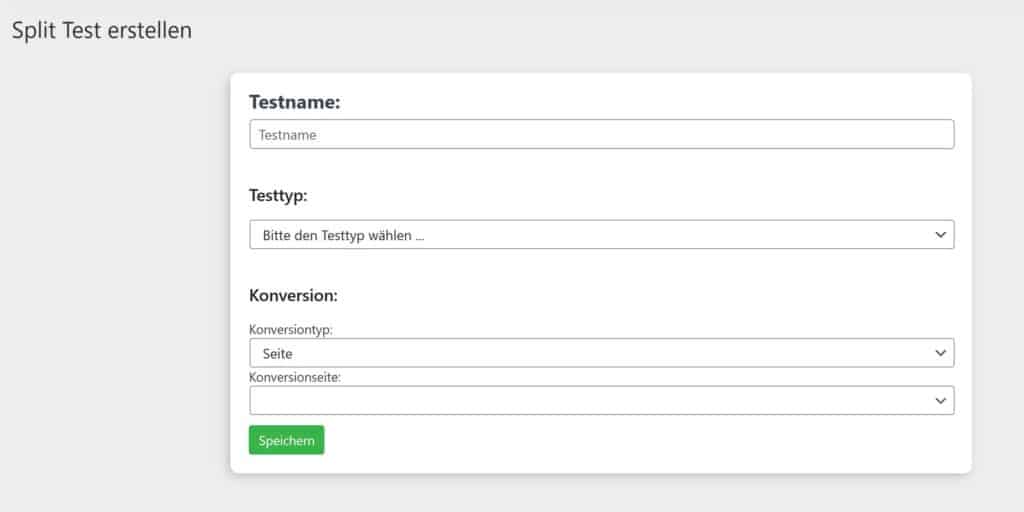Click the chevron arrow of Testtyp select
This screenshot has height=512, width=1024.
[940, 234]
